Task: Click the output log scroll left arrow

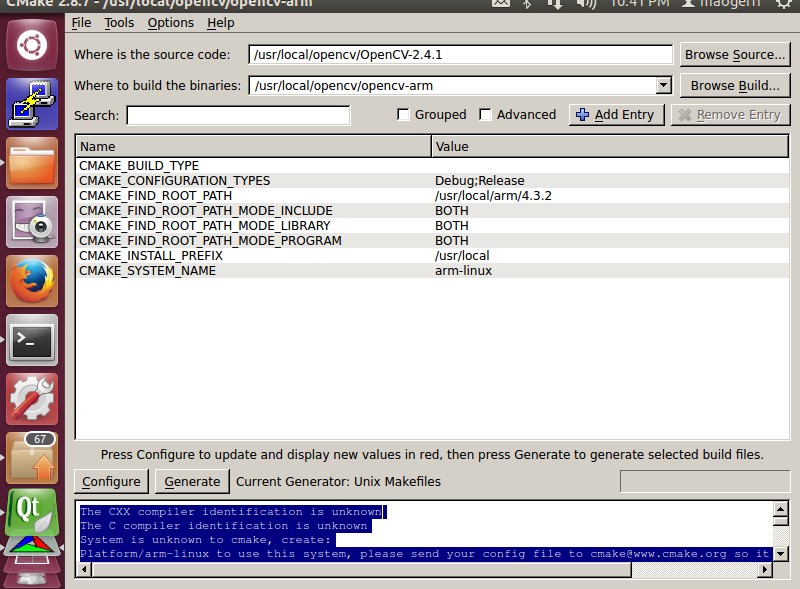Action: point(84,570)
